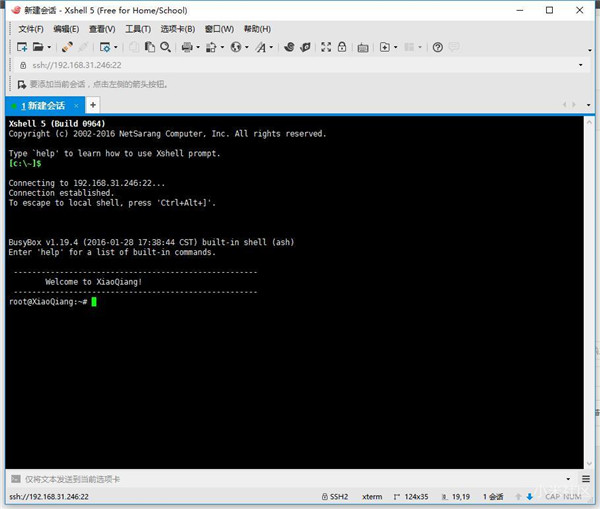Viewport: 600px width, 509px height.
Task: Click the globe encoding toolbar icon
Action: click(x=236, y=47)
